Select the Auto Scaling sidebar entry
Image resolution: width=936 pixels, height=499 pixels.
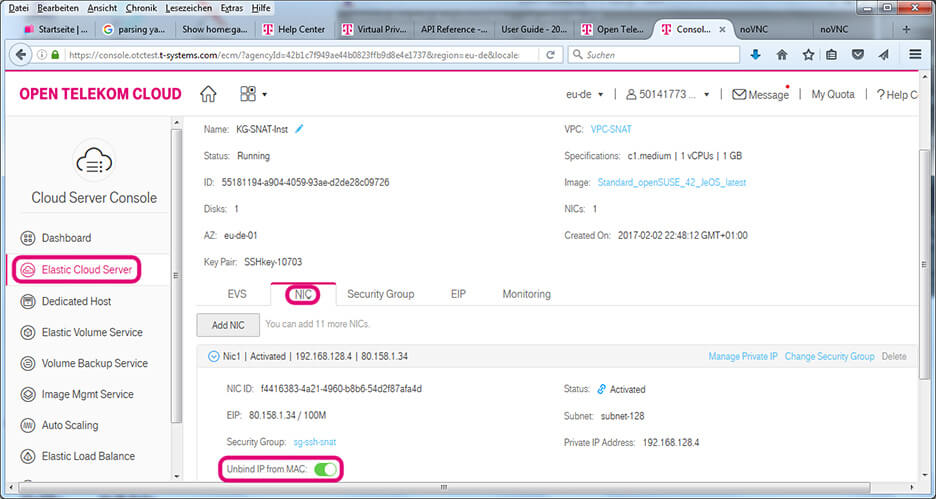[x=70, y=426]
